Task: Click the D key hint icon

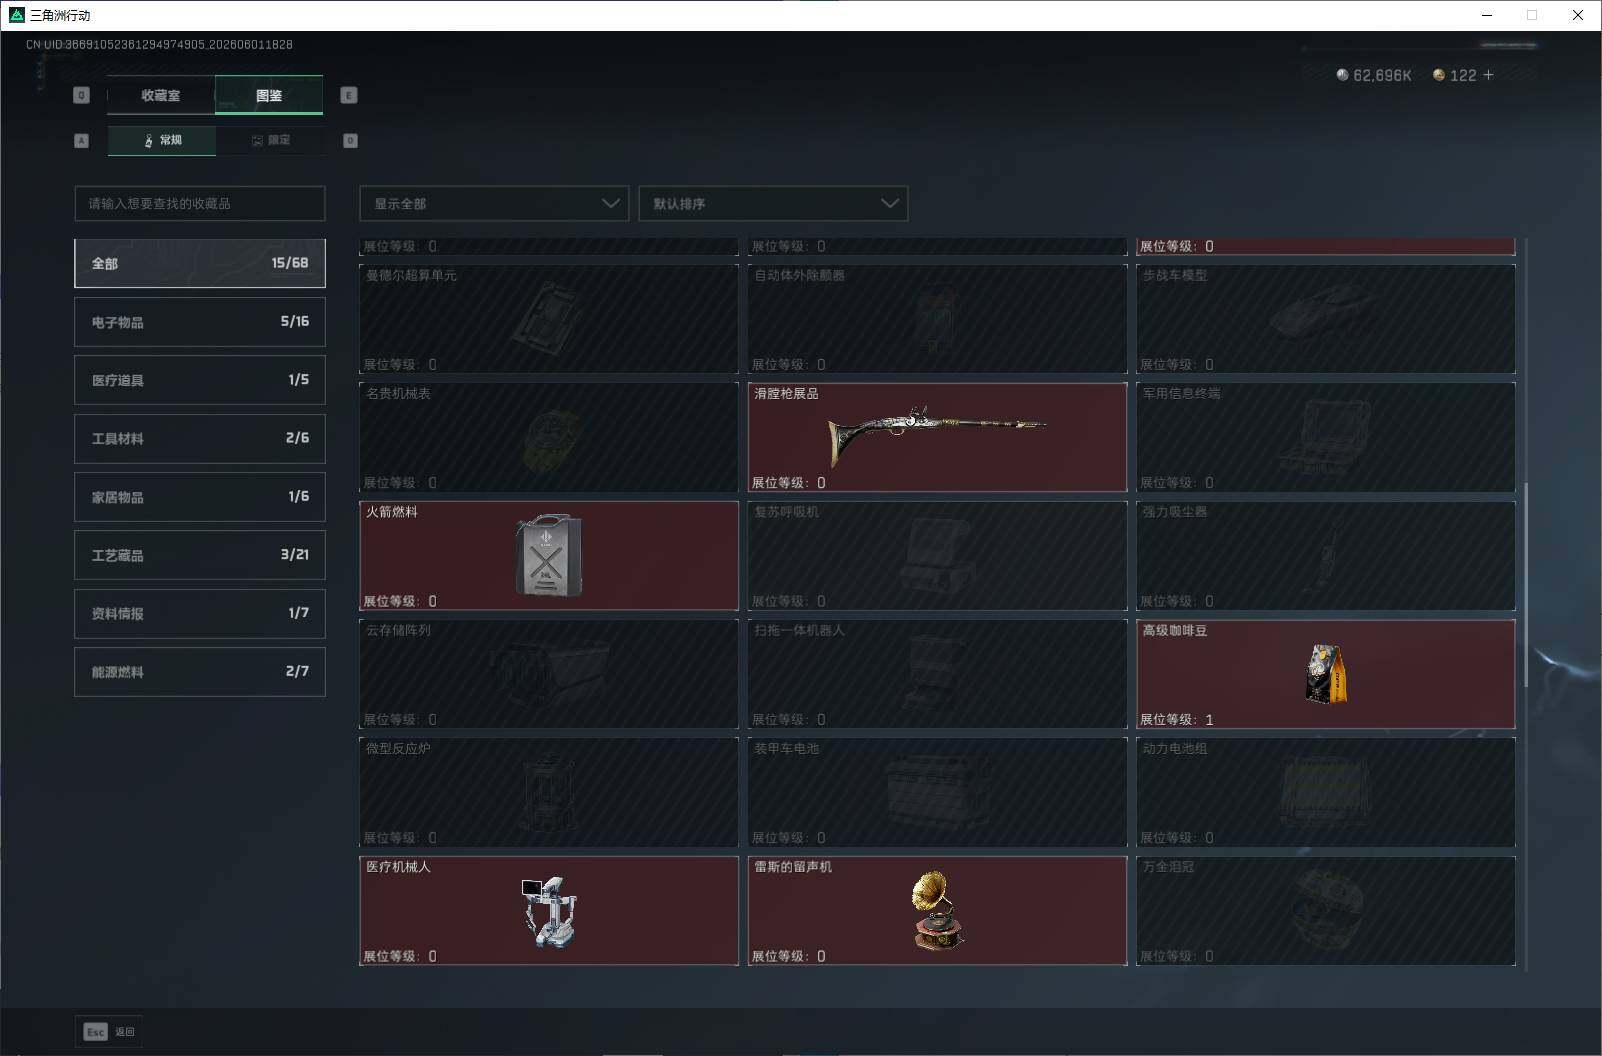Action: point(350,140)
